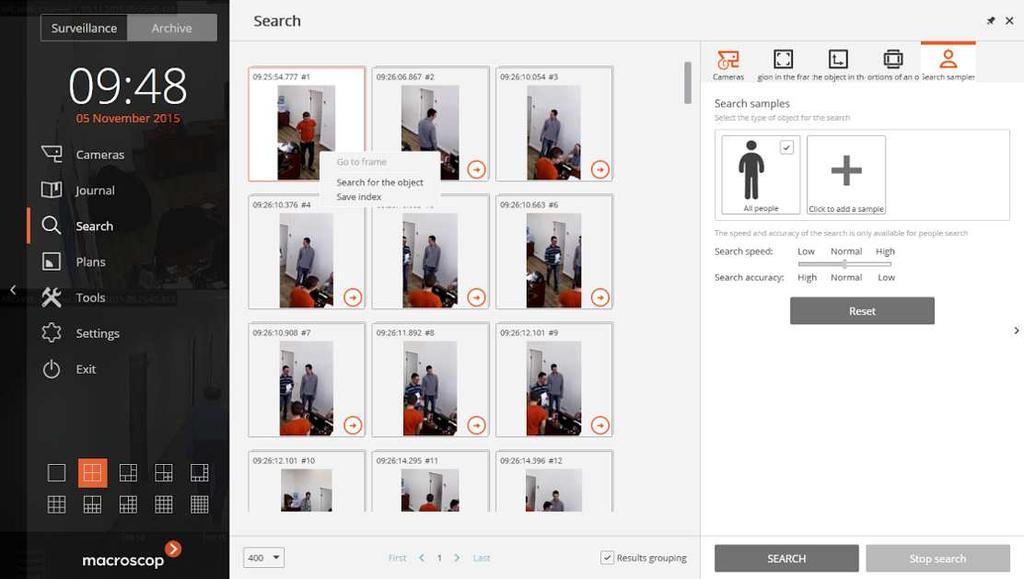Click the High search speed label
The width and height of the screenshot is (1024, 579).
(885, 251)
